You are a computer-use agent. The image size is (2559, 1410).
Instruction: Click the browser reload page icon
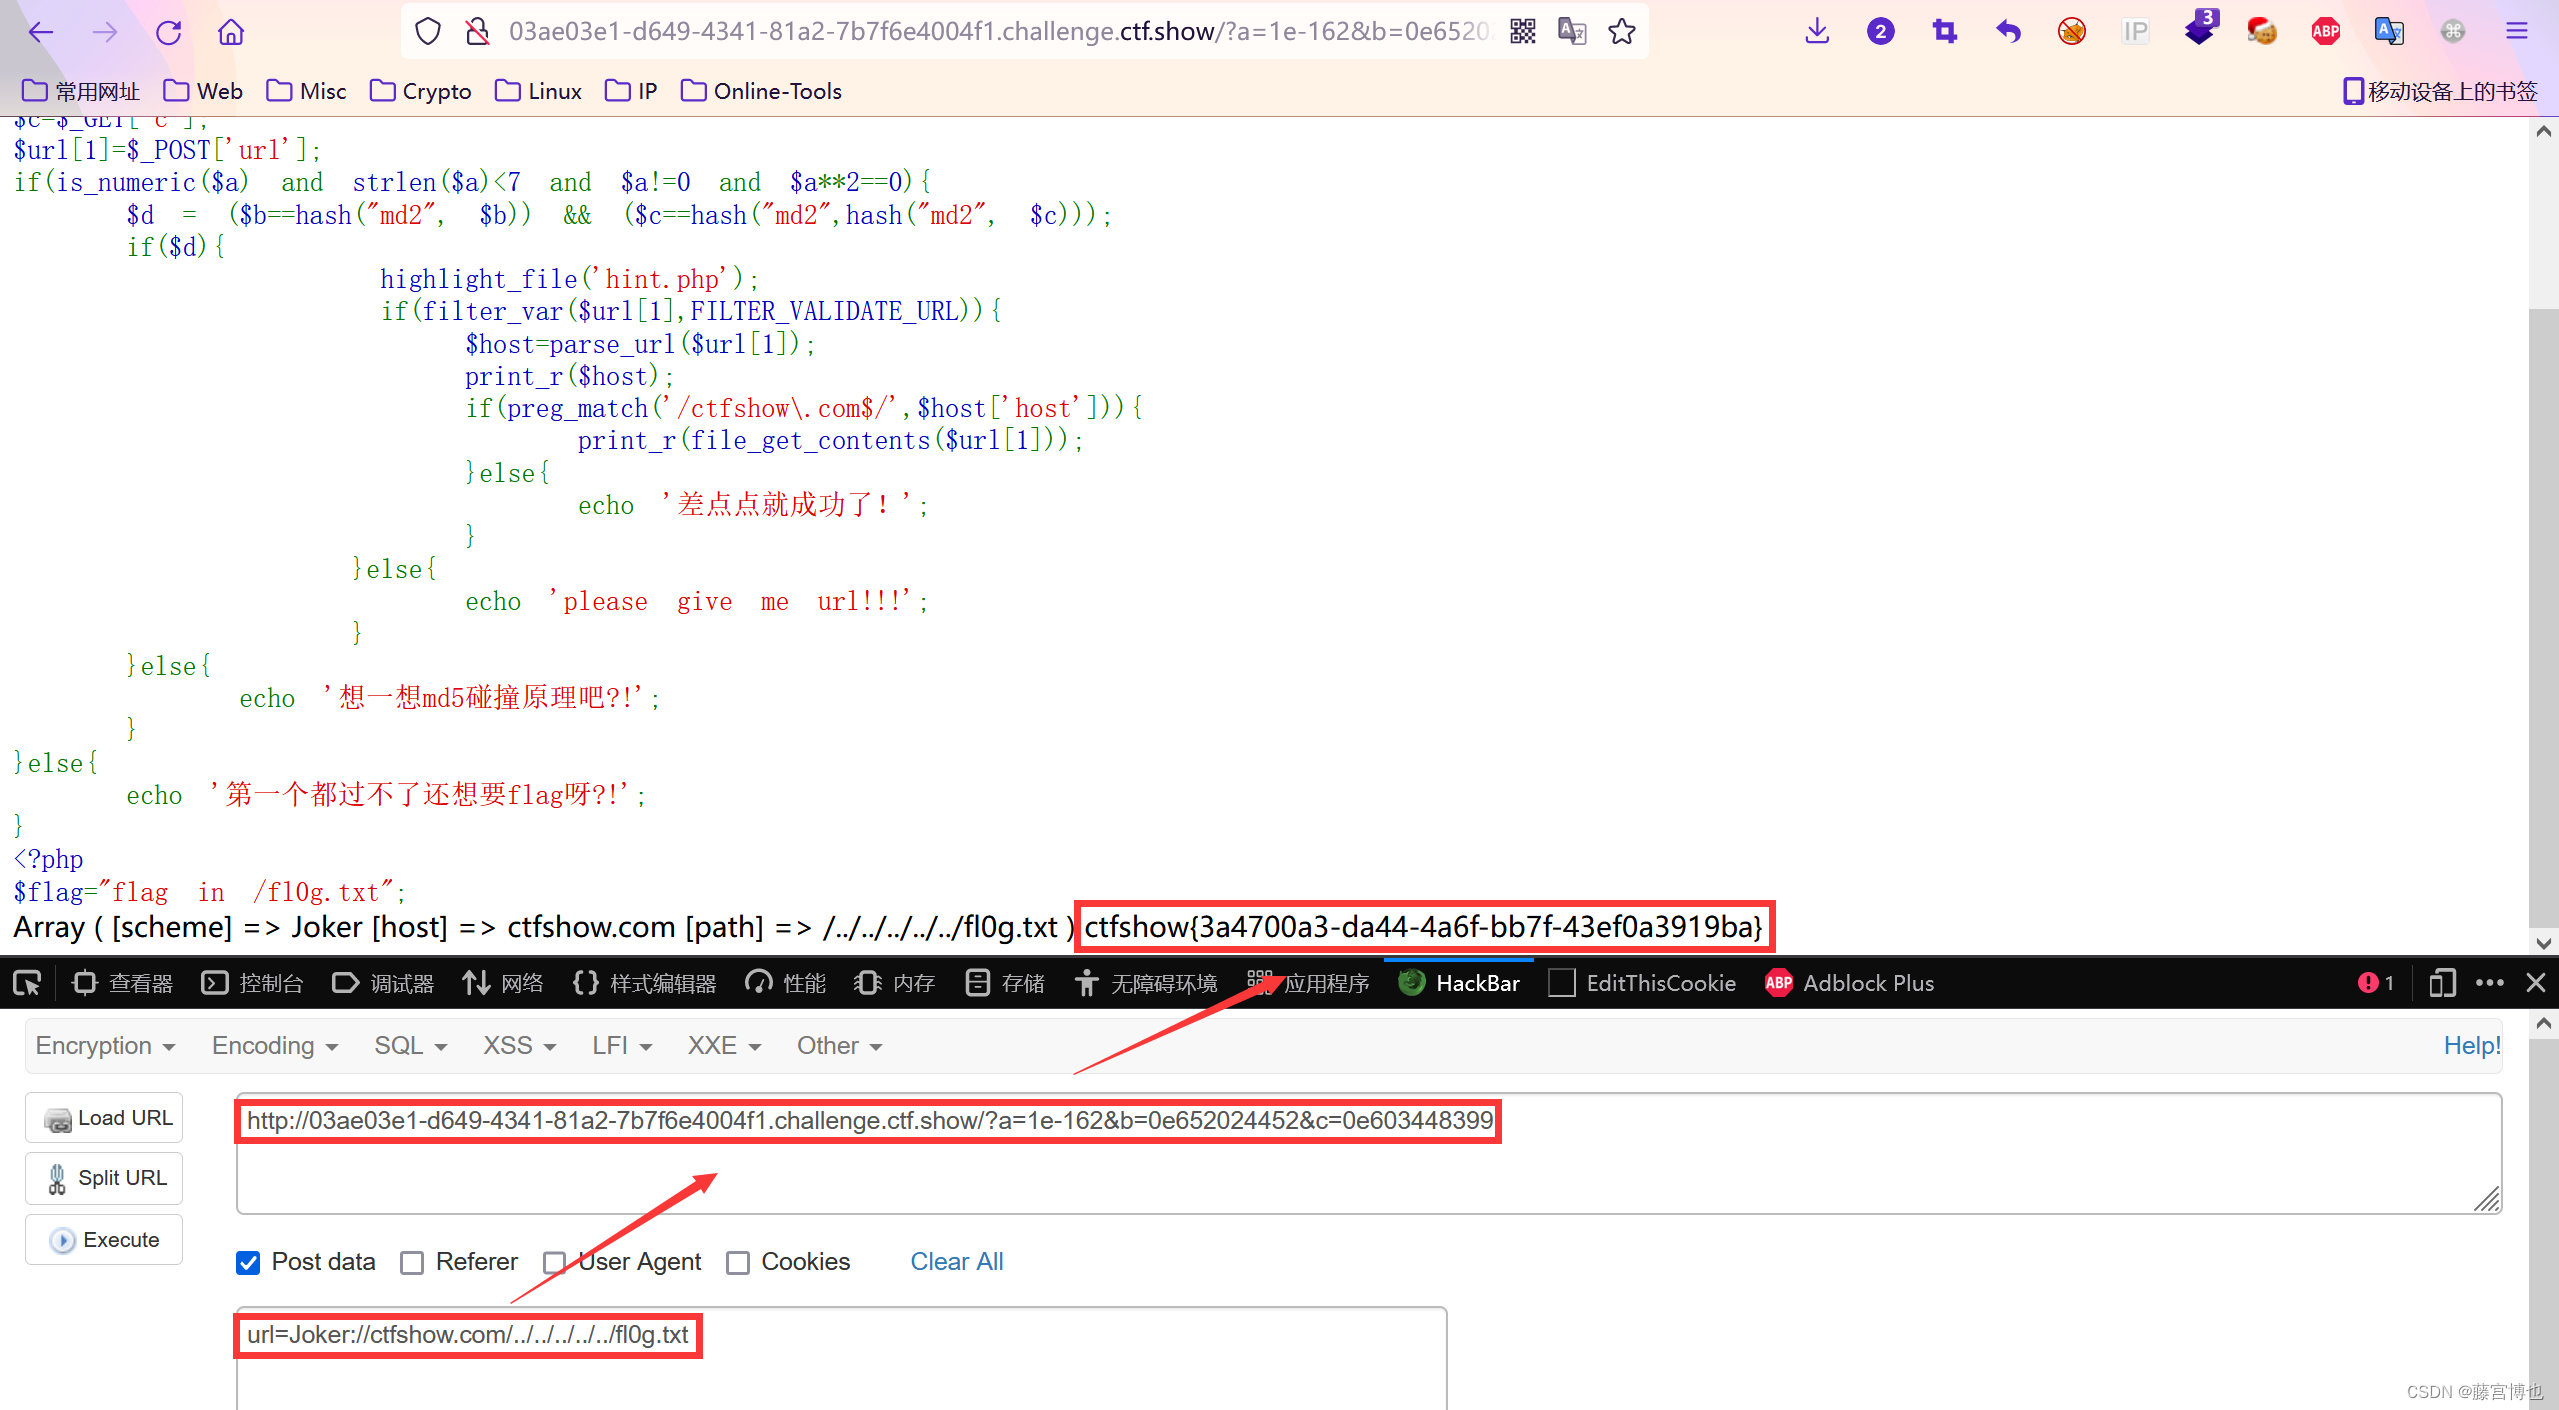click(x=168, y=32)
